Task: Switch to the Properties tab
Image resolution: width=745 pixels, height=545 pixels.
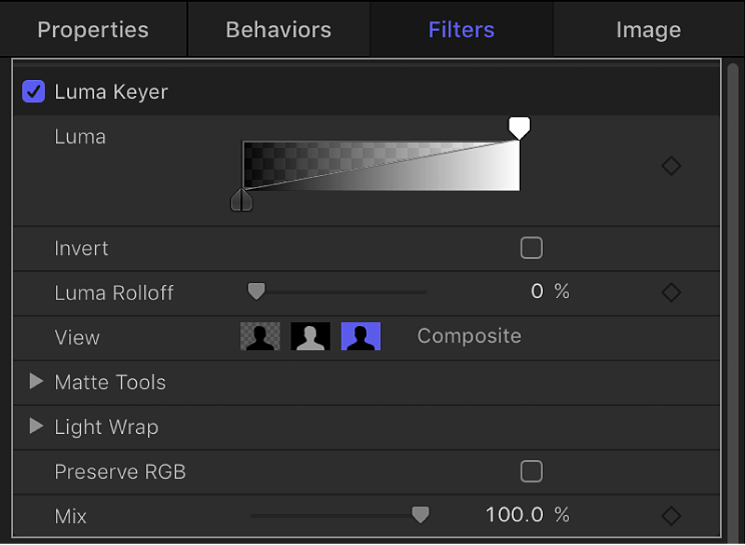Action: pos(93,30)
